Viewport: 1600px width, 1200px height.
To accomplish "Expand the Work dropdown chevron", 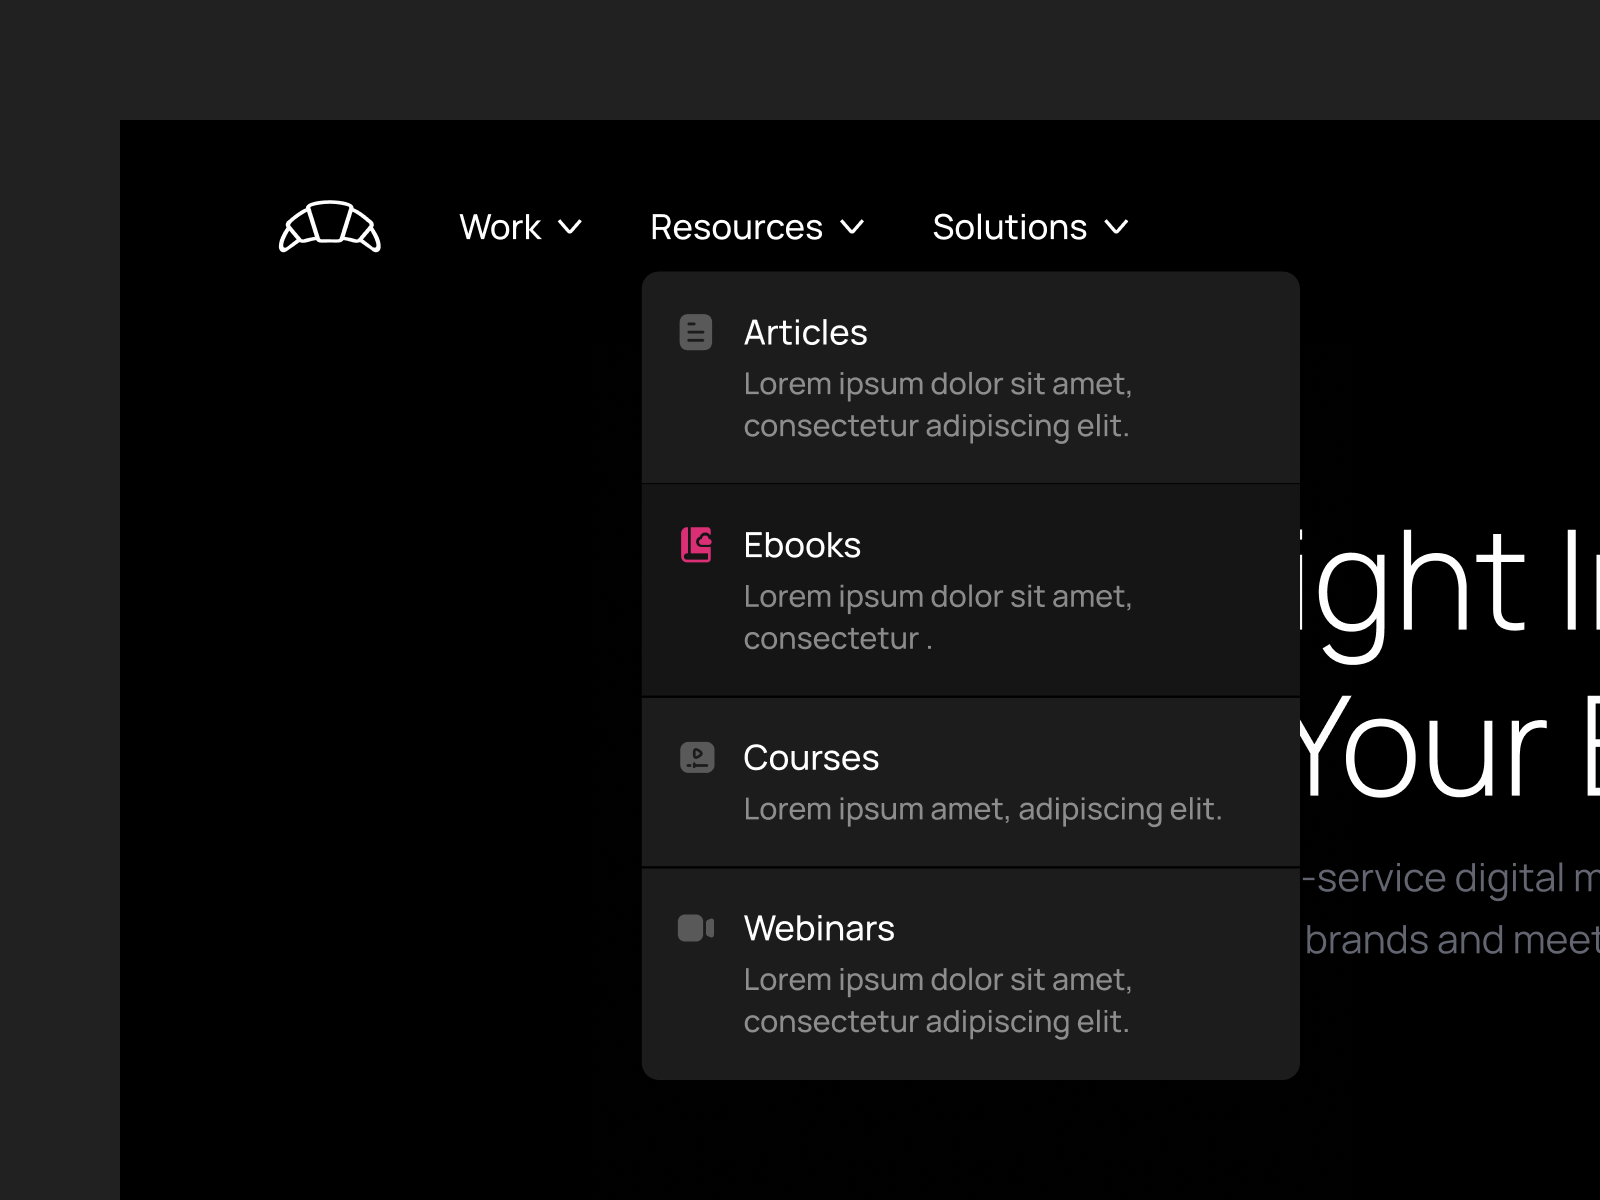I will 570,228.
